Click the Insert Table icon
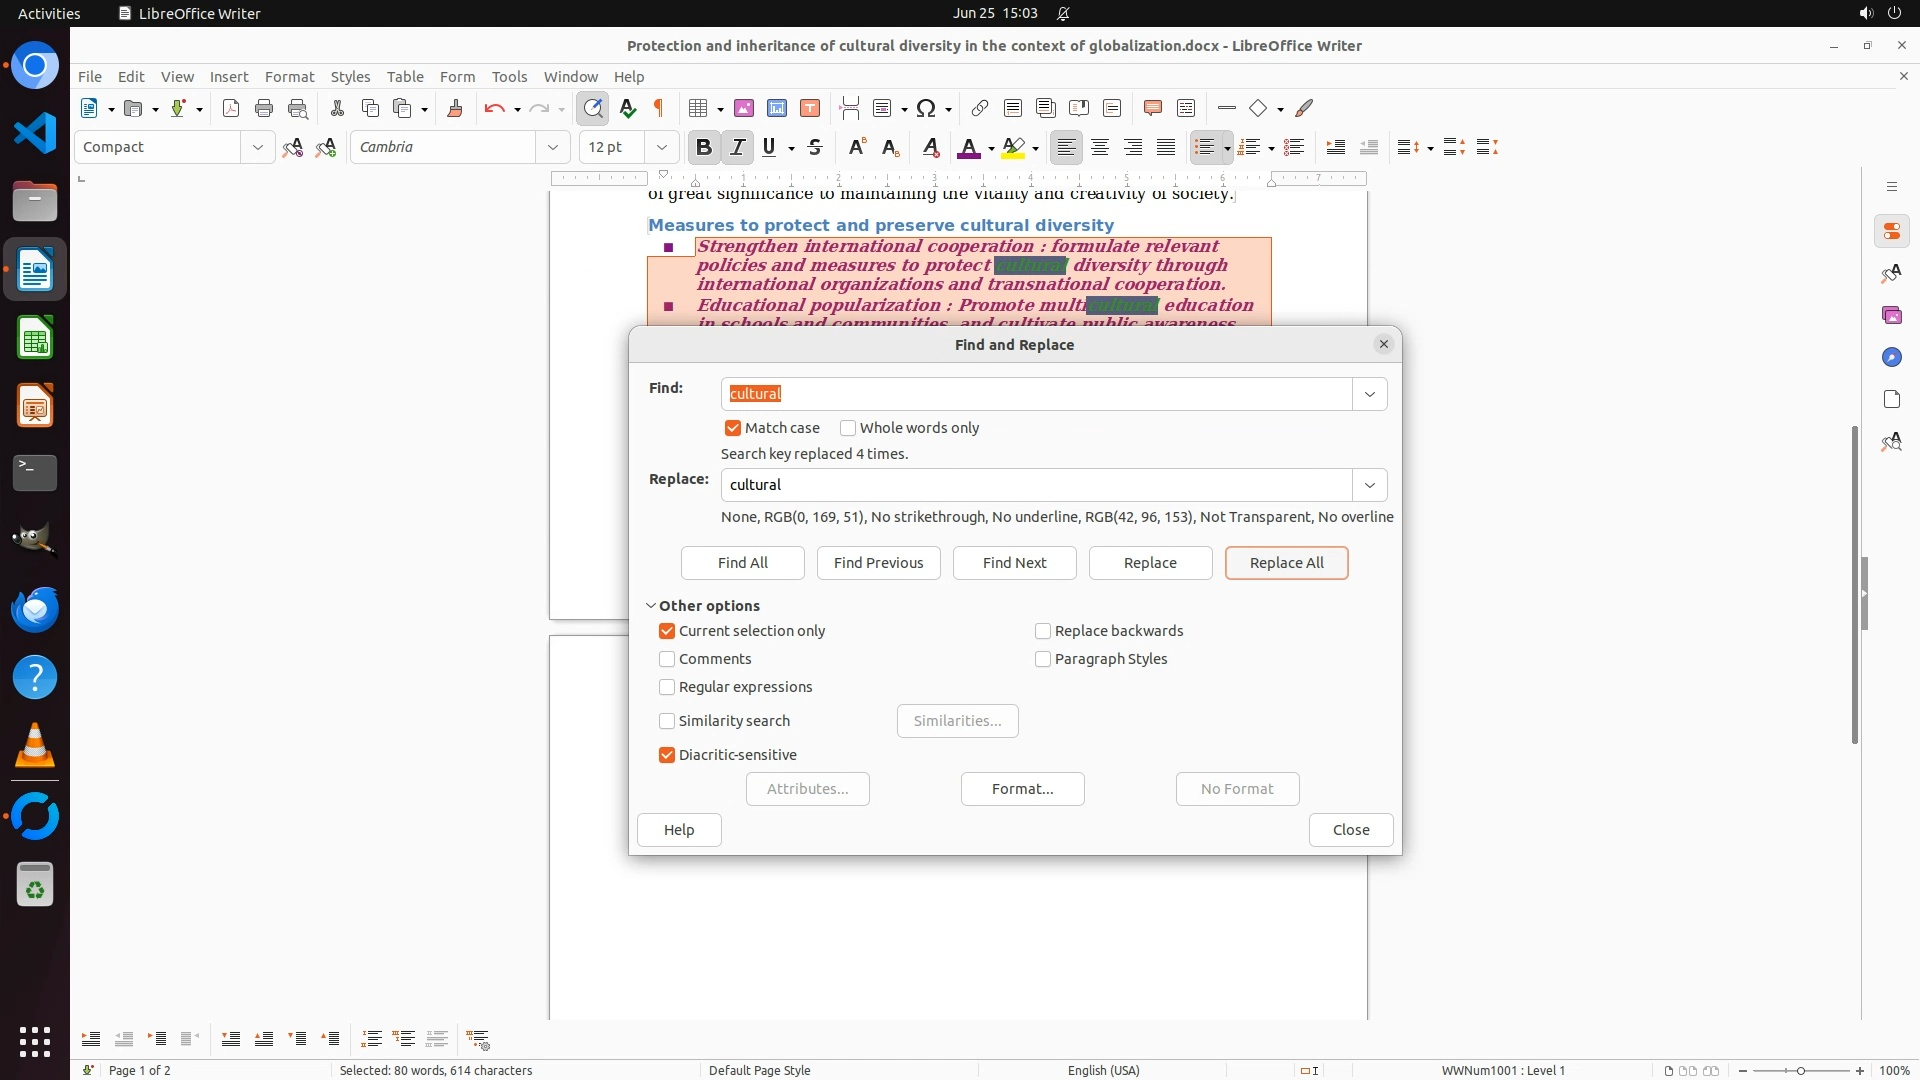This screenshot has width=1920, height=1080. pyautogui.click(x=698, y=108)
